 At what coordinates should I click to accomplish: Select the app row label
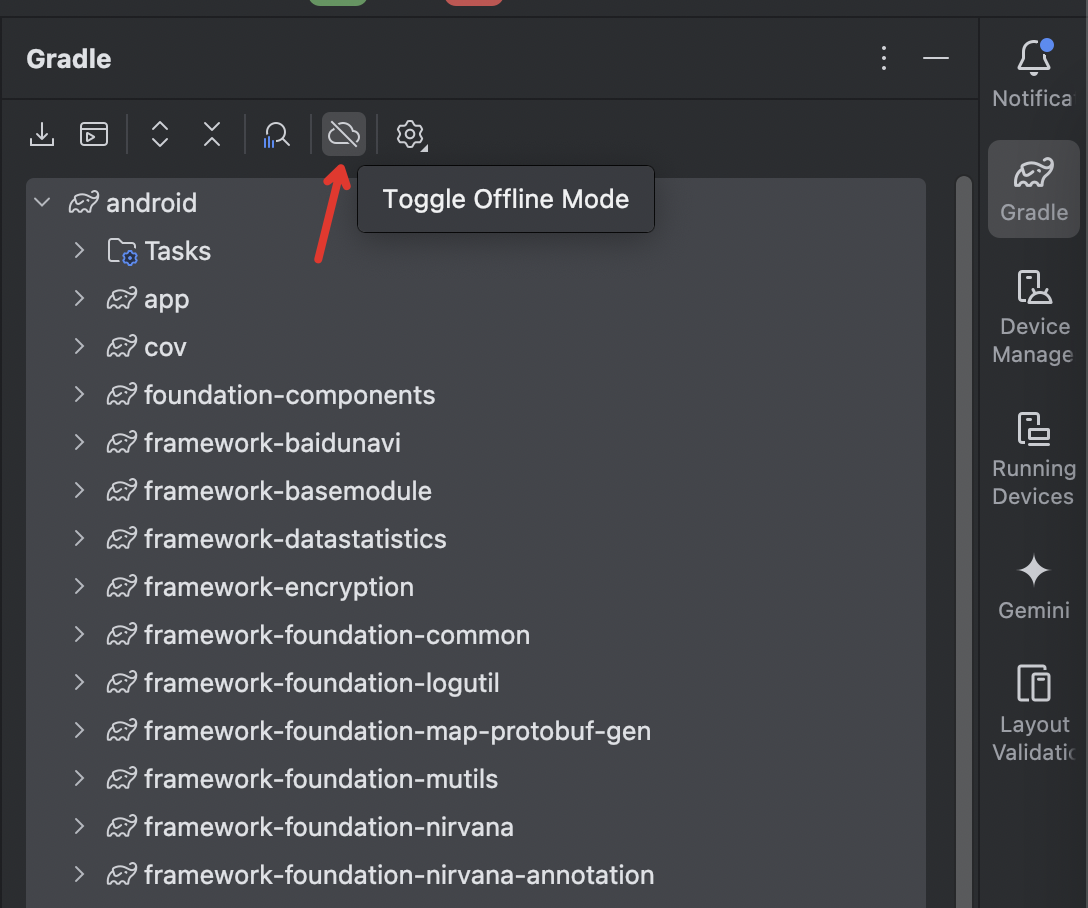coord(167,300)
